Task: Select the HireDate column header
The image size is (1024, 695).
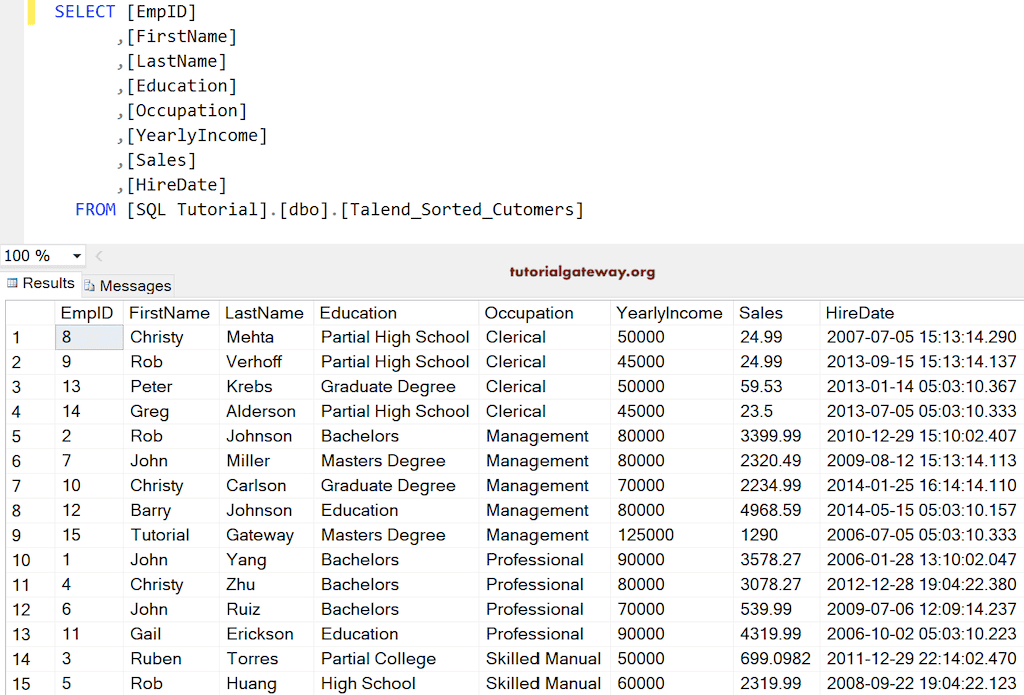Action: 860,313
